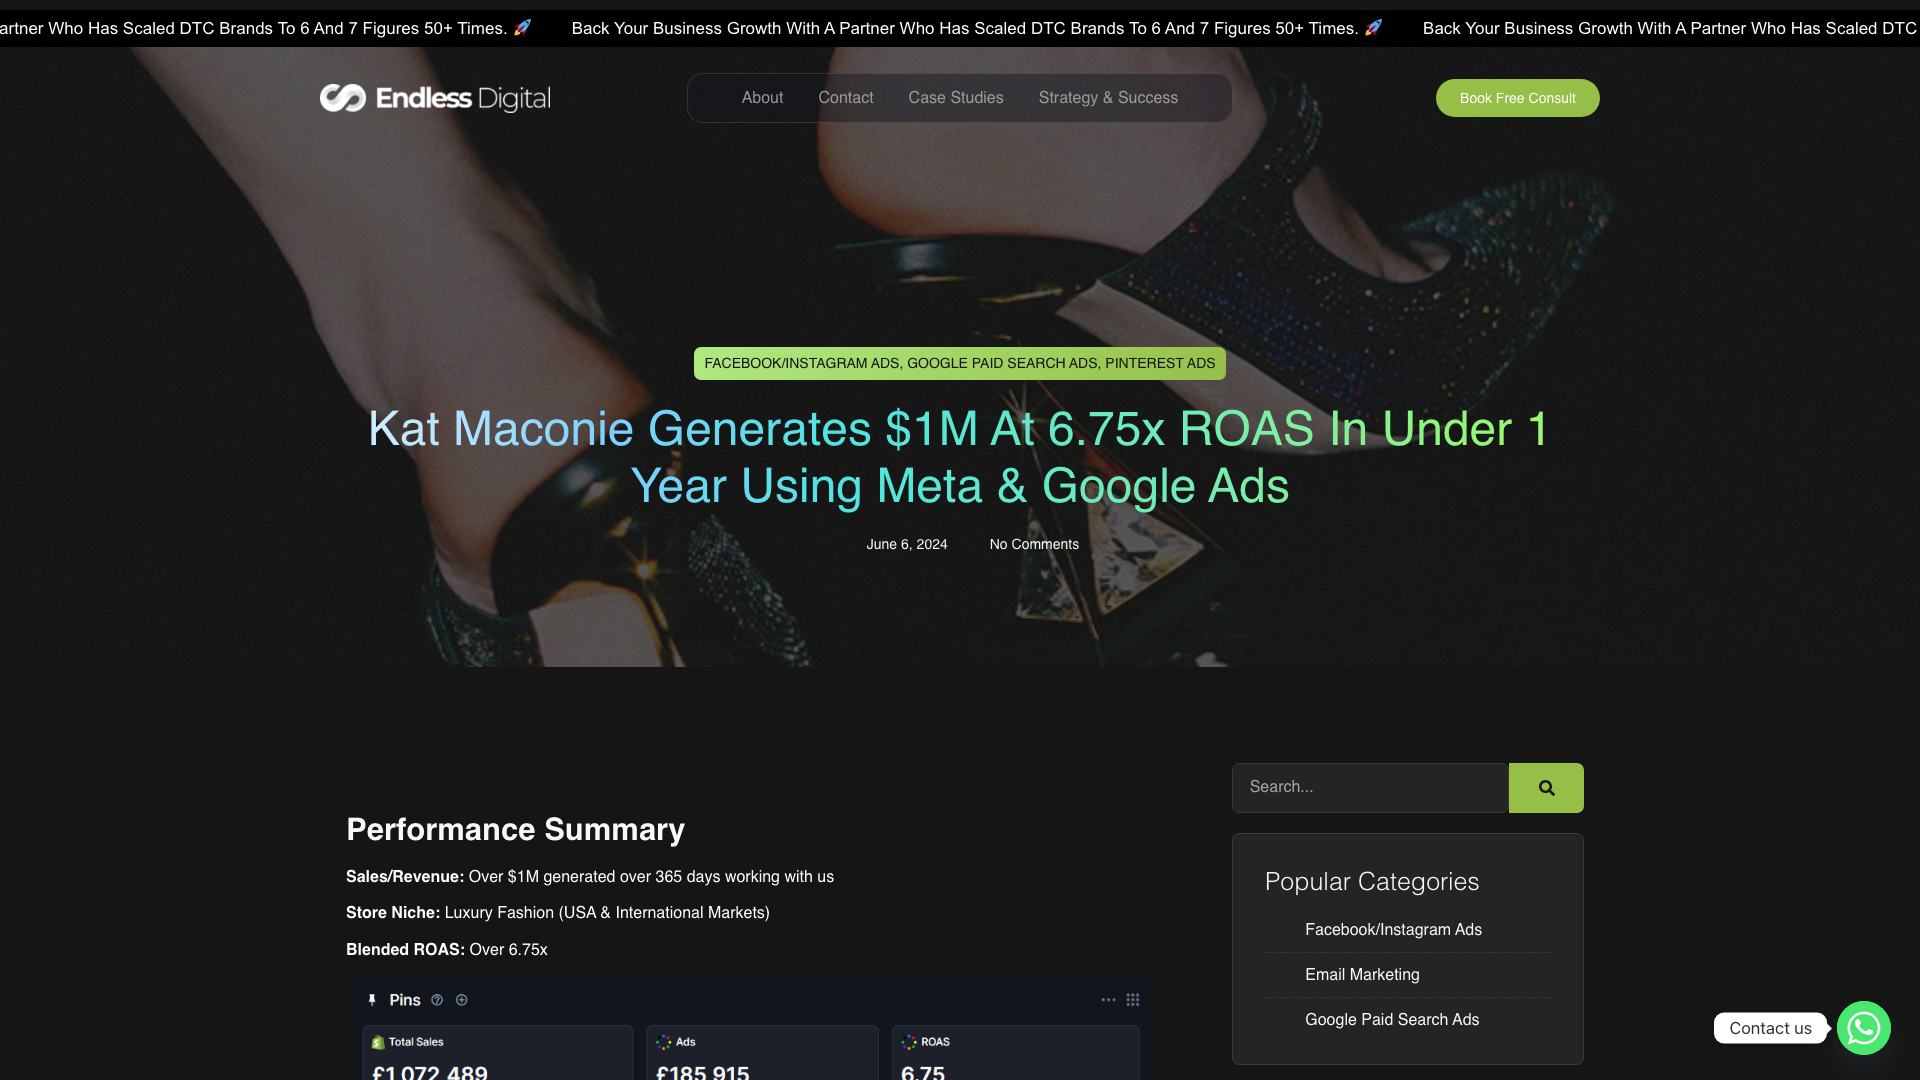The width and height of the screenshot is (1920, 1080).
Task: Click the £1,072,489 Total Sales value
Action: click(430, 1072)
